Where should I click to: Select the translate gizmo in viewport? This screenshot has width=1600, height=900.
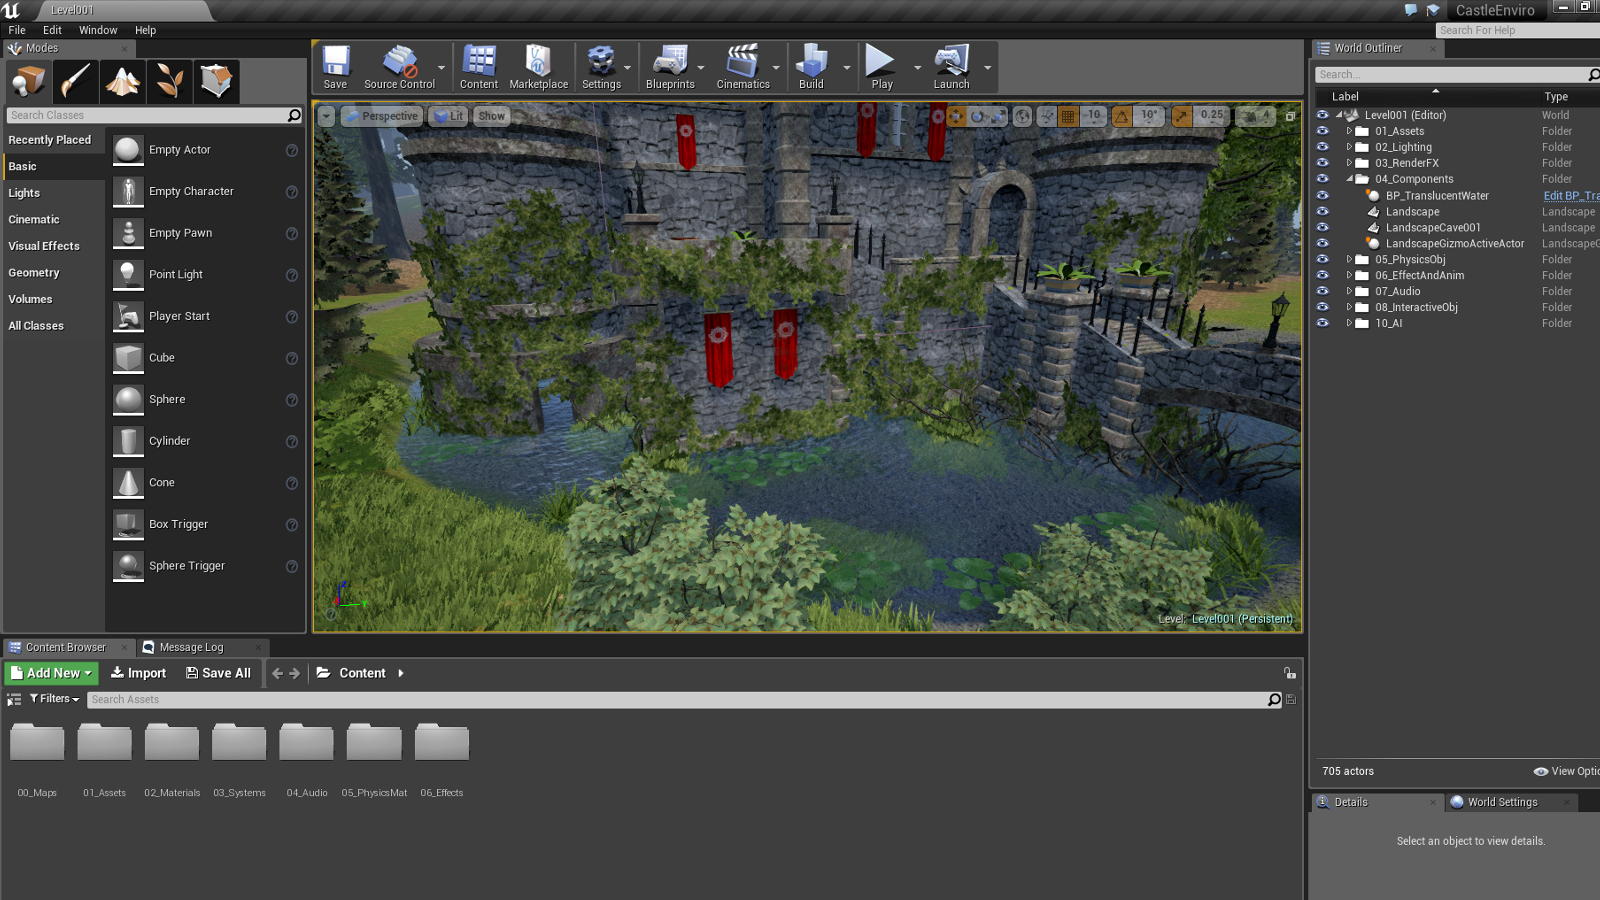pos(957,116)
